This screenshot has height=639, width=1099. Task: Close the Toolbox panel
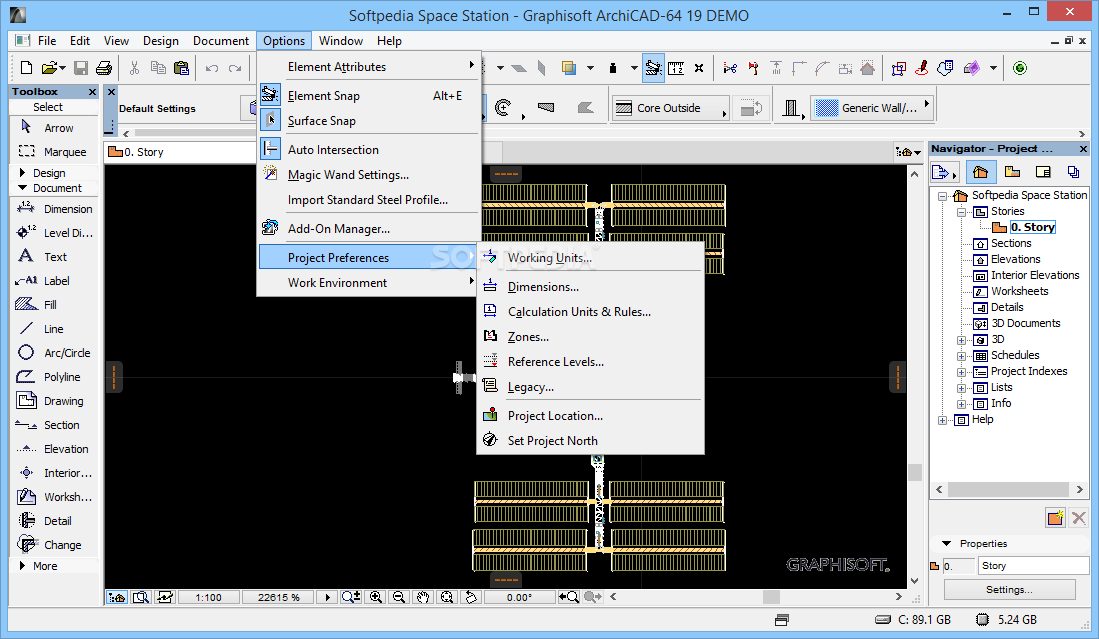tap(92, 92)
